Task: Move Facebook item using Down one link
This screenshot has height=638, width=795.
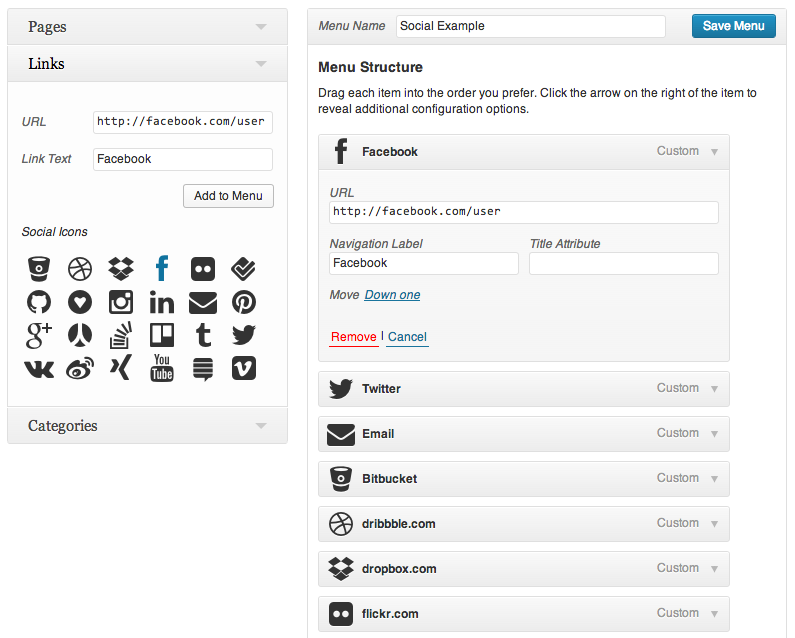Action: pos(392,295)
